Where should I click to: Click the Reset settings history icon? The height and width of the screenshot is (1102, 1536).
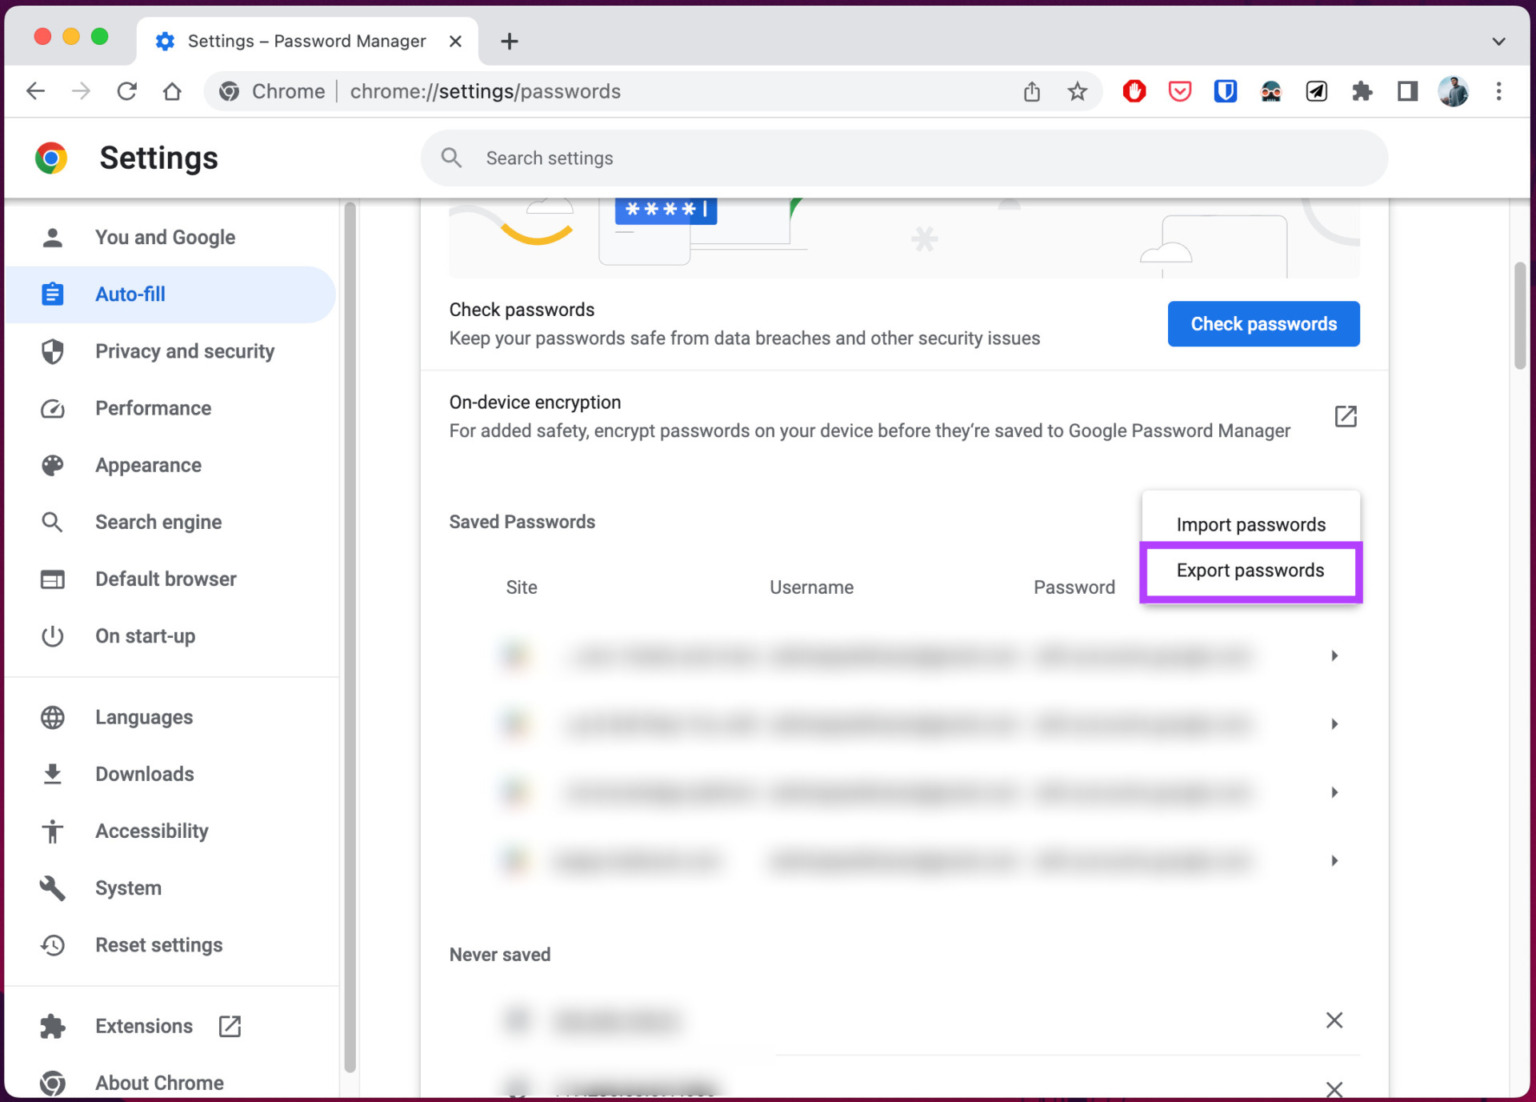tap(51, 945)
